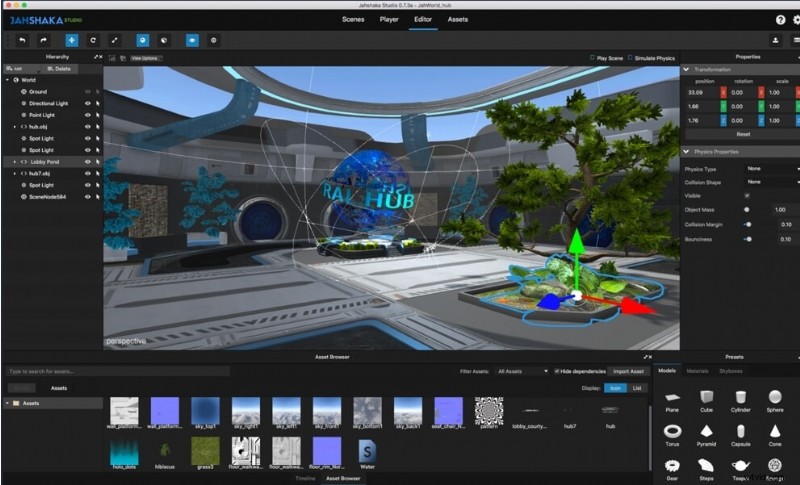Add a Sphere preset model

click(774, 402)
